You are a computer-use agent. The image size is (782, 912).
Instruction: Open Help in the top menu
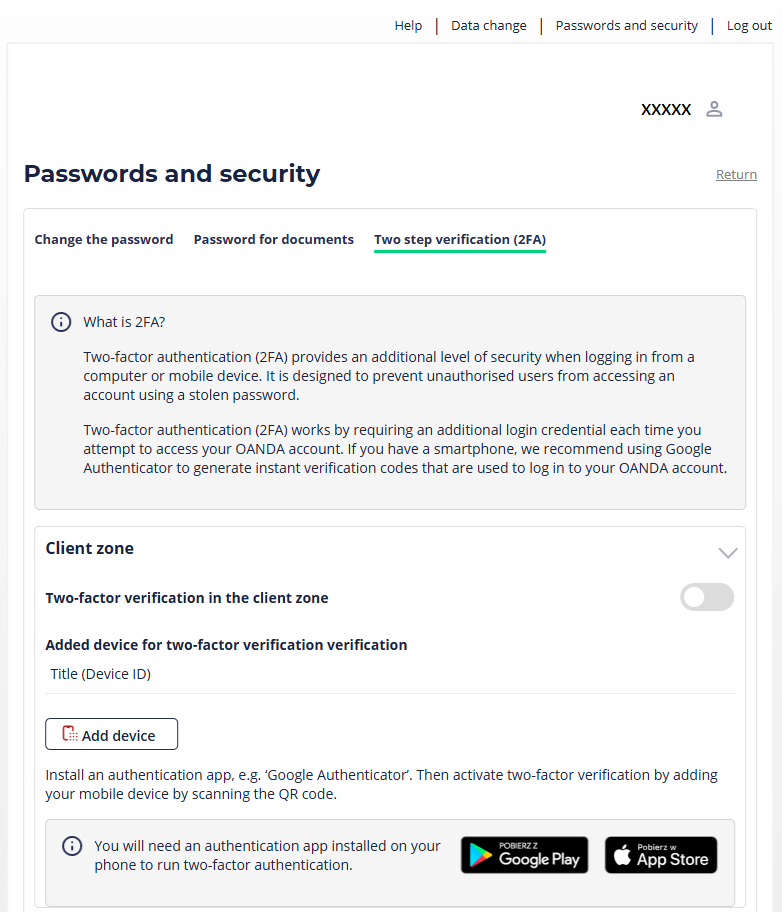(408, 26)
